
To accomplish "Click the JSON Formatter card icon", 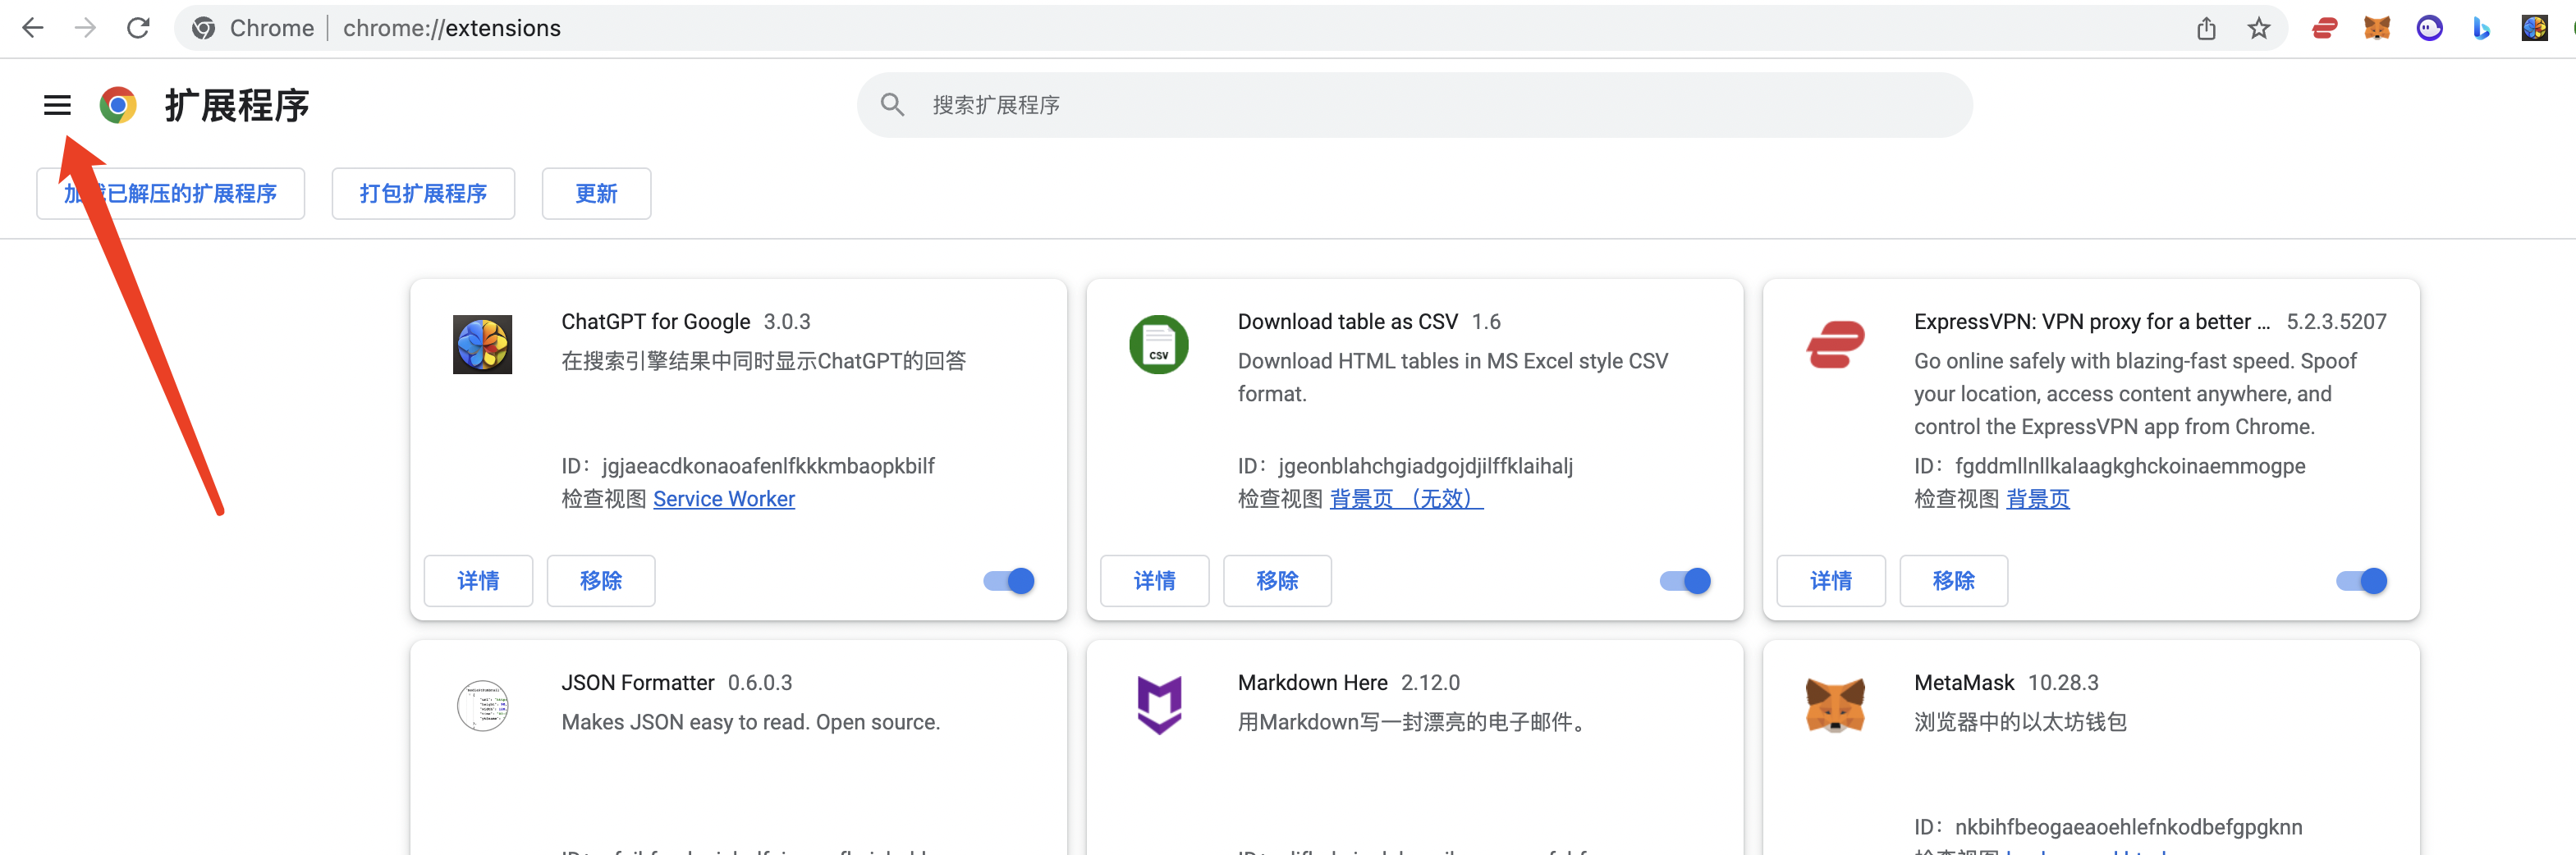I will 482,705.
